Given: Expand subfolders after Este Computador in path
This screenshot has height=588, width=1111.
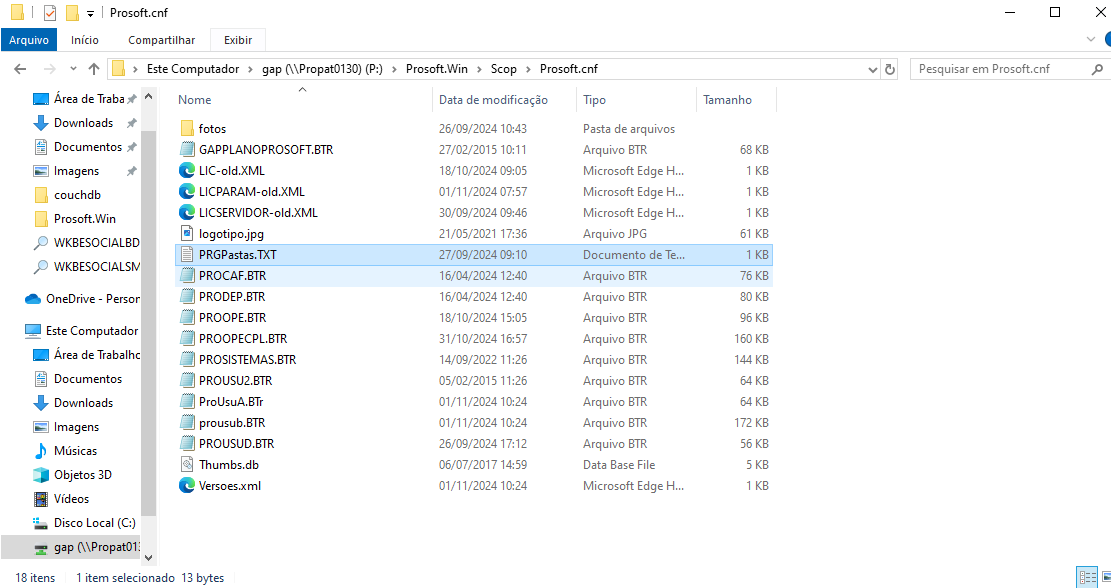Looking at the screenshot, I should [x=251, y=69].
